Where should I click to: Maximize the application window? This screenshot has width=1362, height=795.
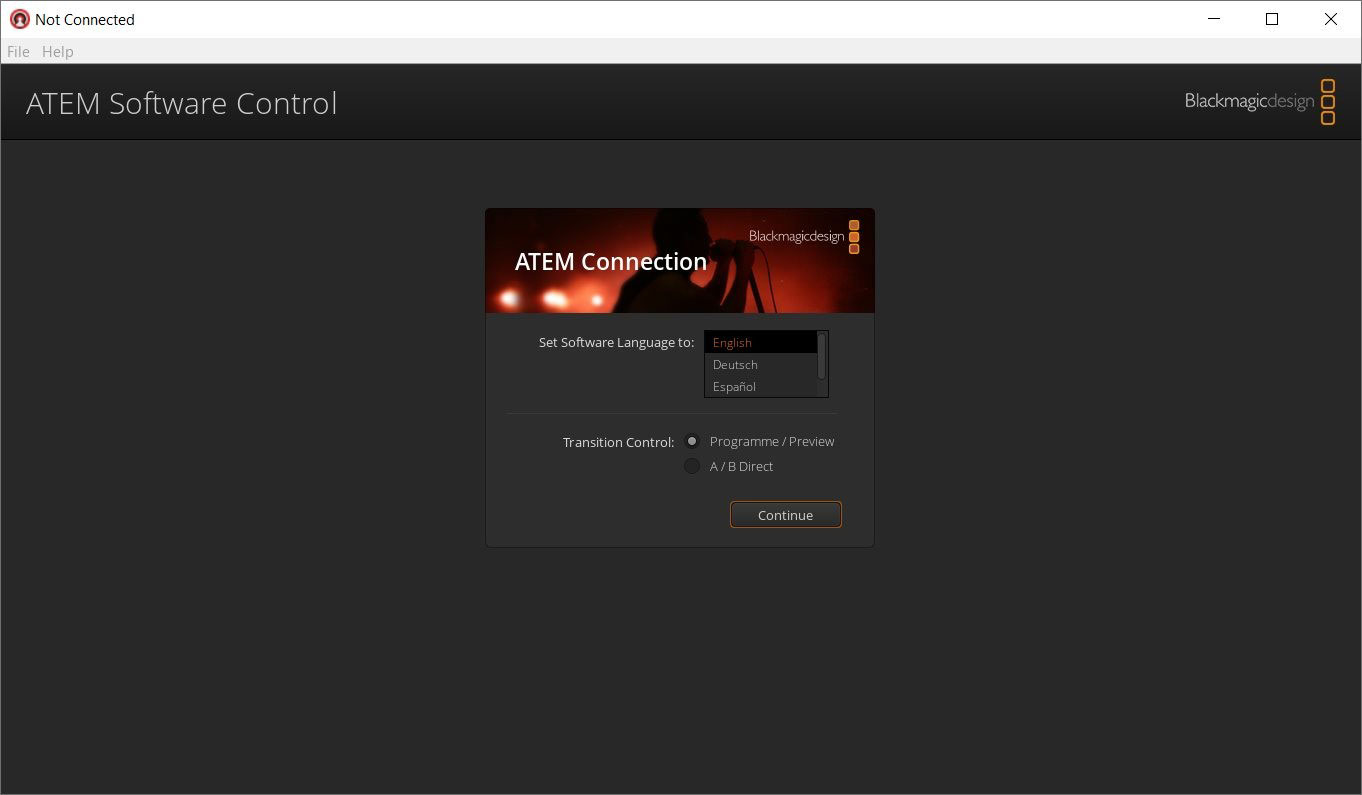tap(1272, 19)
